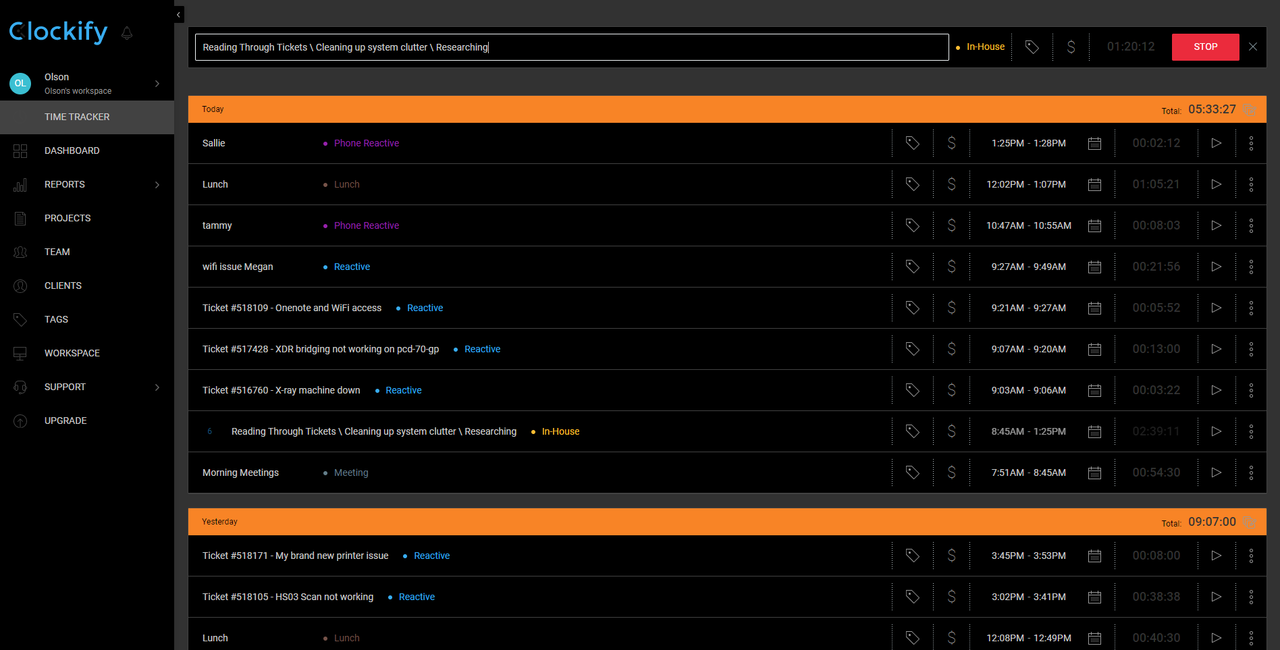
Task: Open the tag icon on the Sallie entry
Action: (x=911, y=143)
